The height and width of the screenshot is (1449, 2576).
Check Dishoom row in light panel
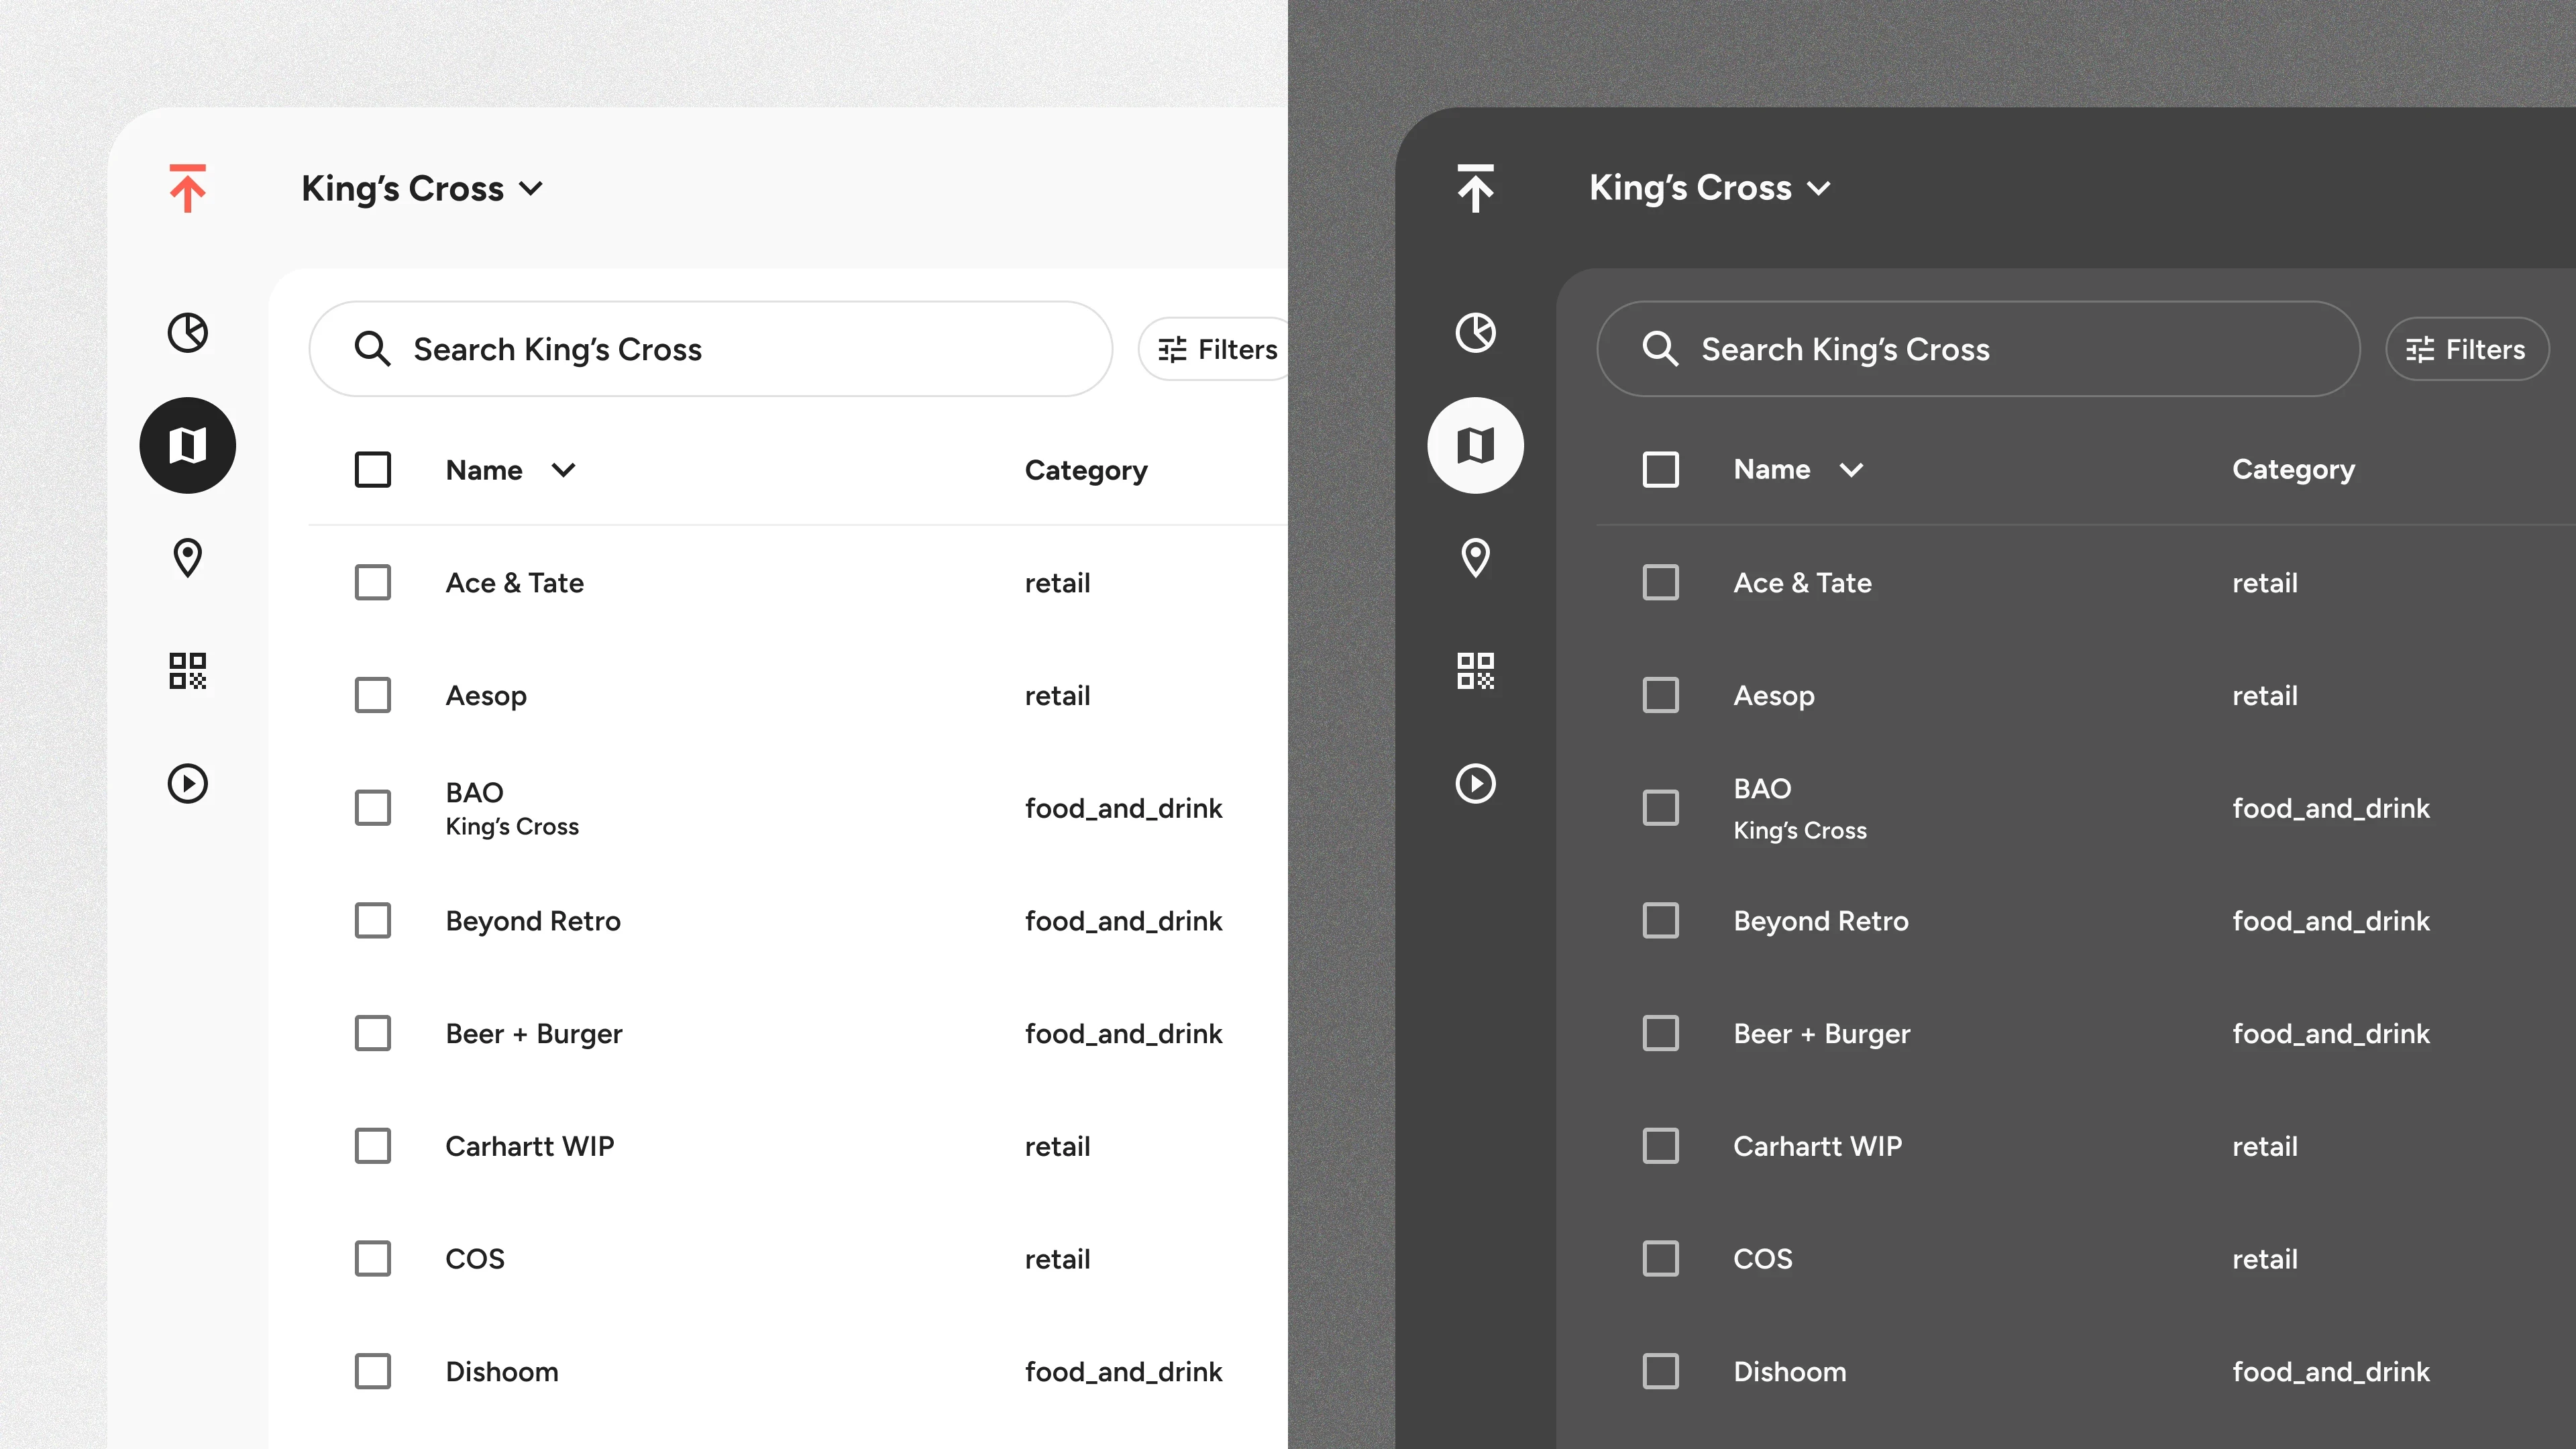point(373,1371)
